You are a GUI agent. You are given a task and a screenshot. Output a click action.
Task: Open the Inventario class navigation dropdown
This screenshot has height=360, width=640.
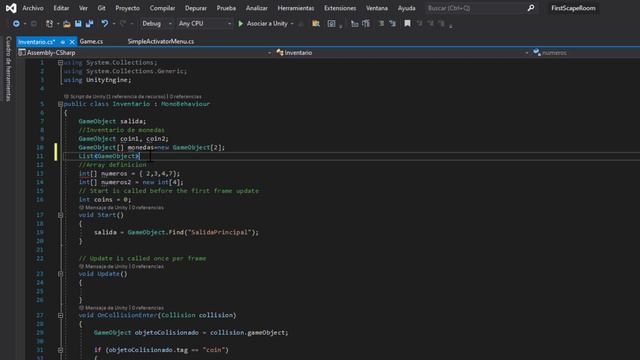[x=402, y=53]
